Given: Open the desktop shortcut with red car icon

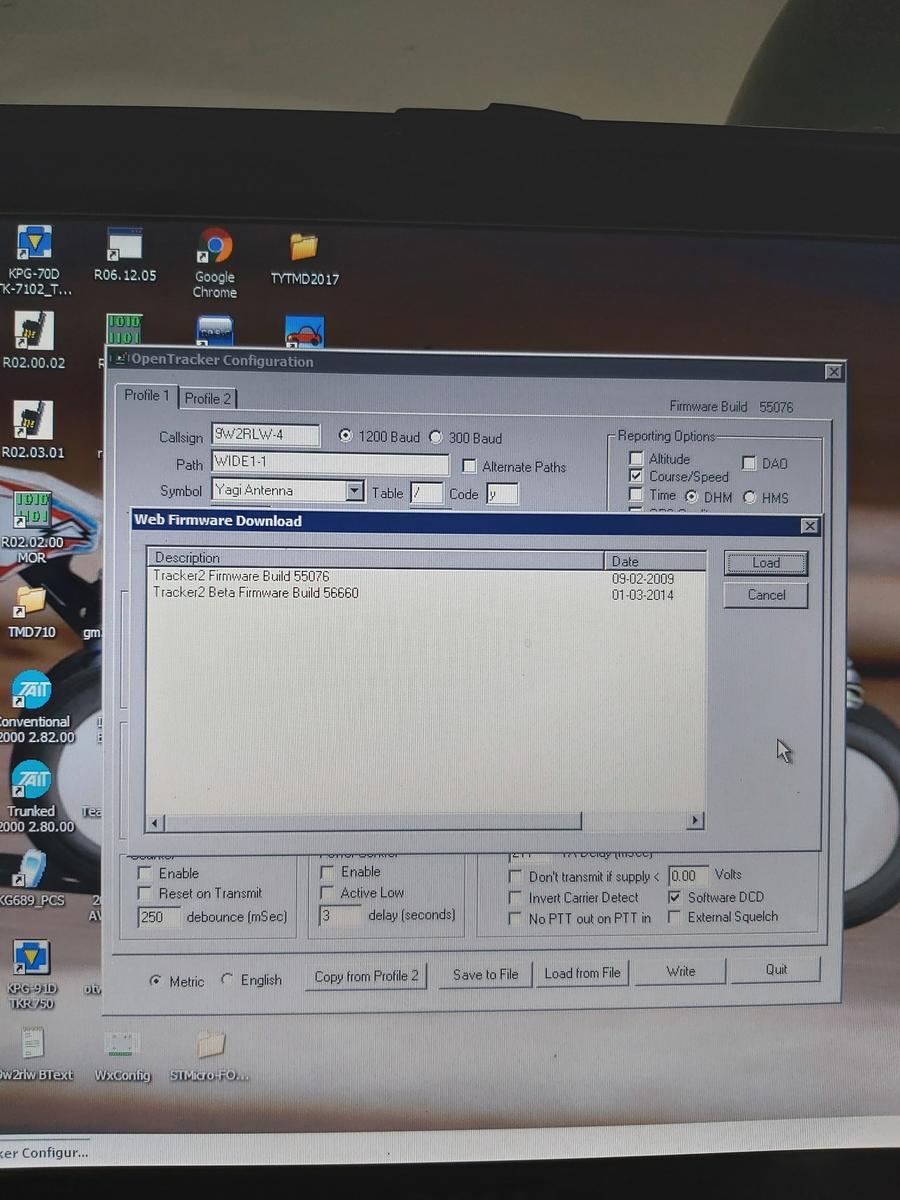Looking at the screenshot, I should coord(304,332).
